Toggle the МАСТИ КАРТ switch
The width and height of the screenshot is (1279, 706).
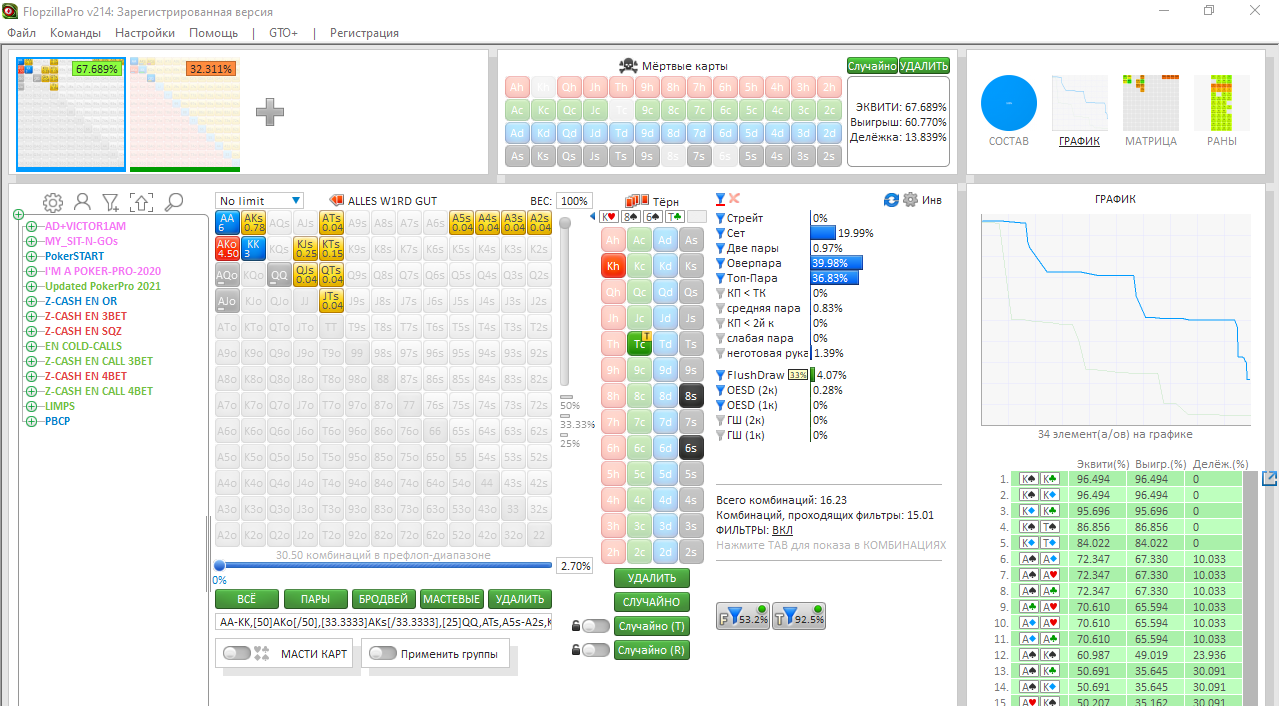point(237,653)
